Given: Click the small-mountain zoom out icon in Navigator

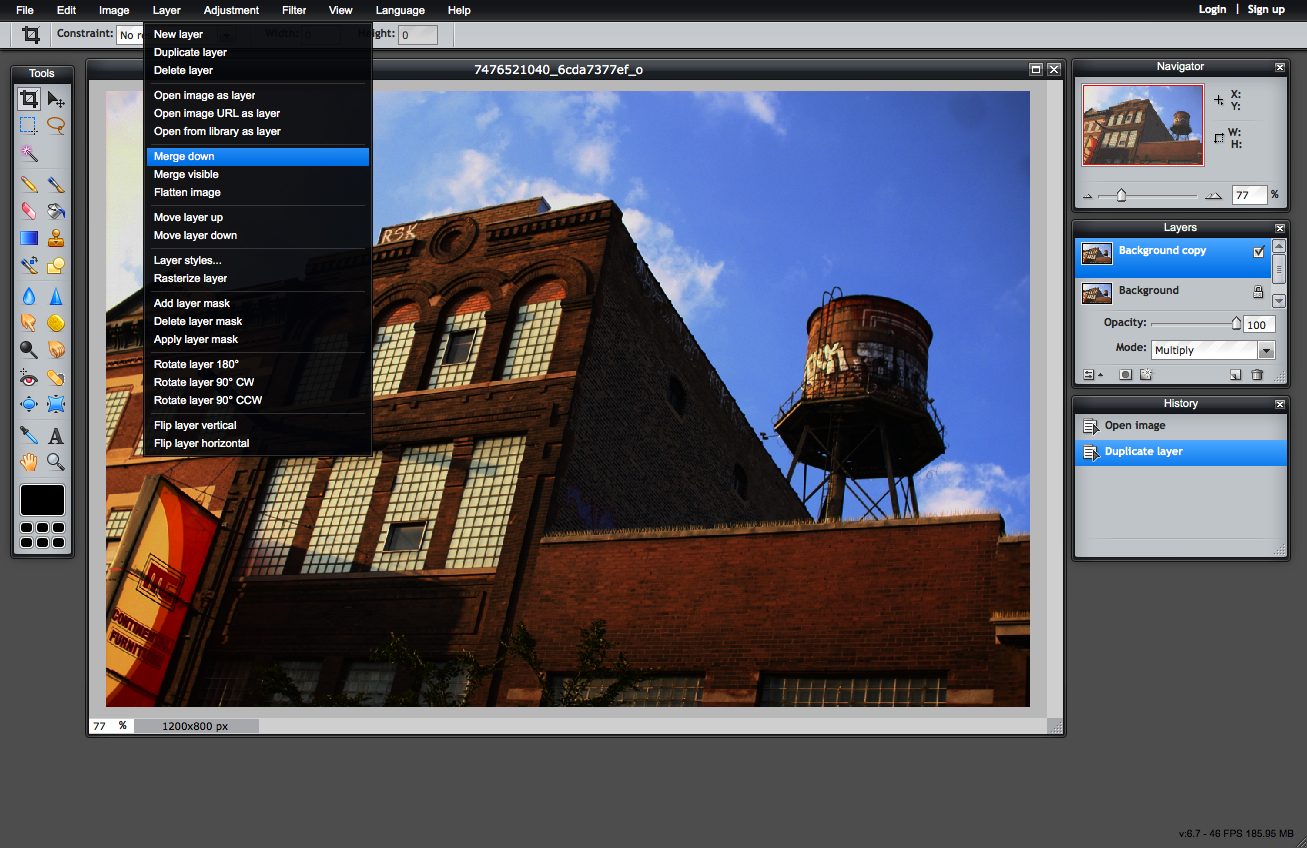Looking at the screenshot, I should point(1088,196).
